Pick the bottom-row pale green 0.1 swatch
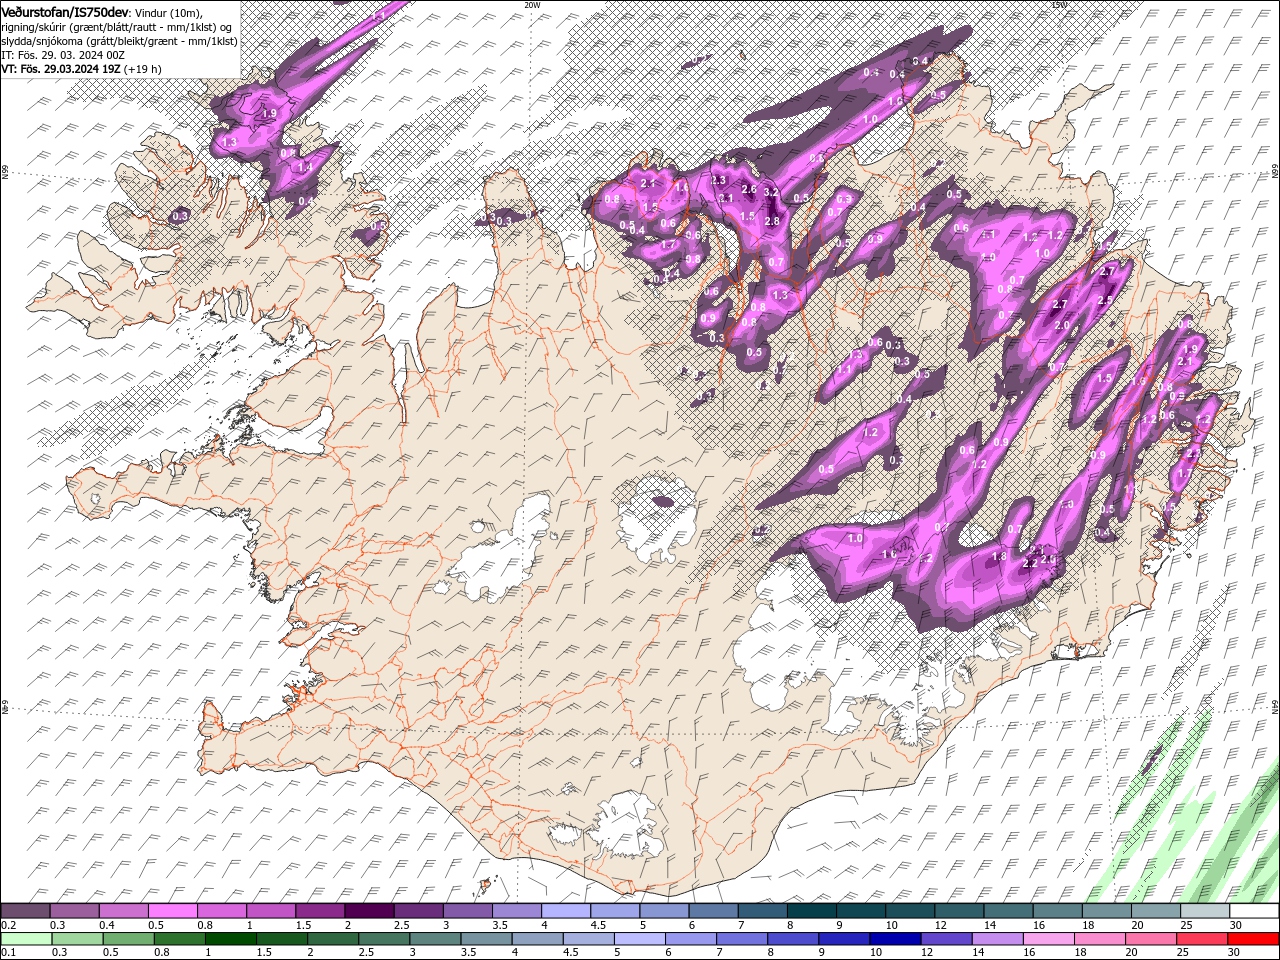 26,939
